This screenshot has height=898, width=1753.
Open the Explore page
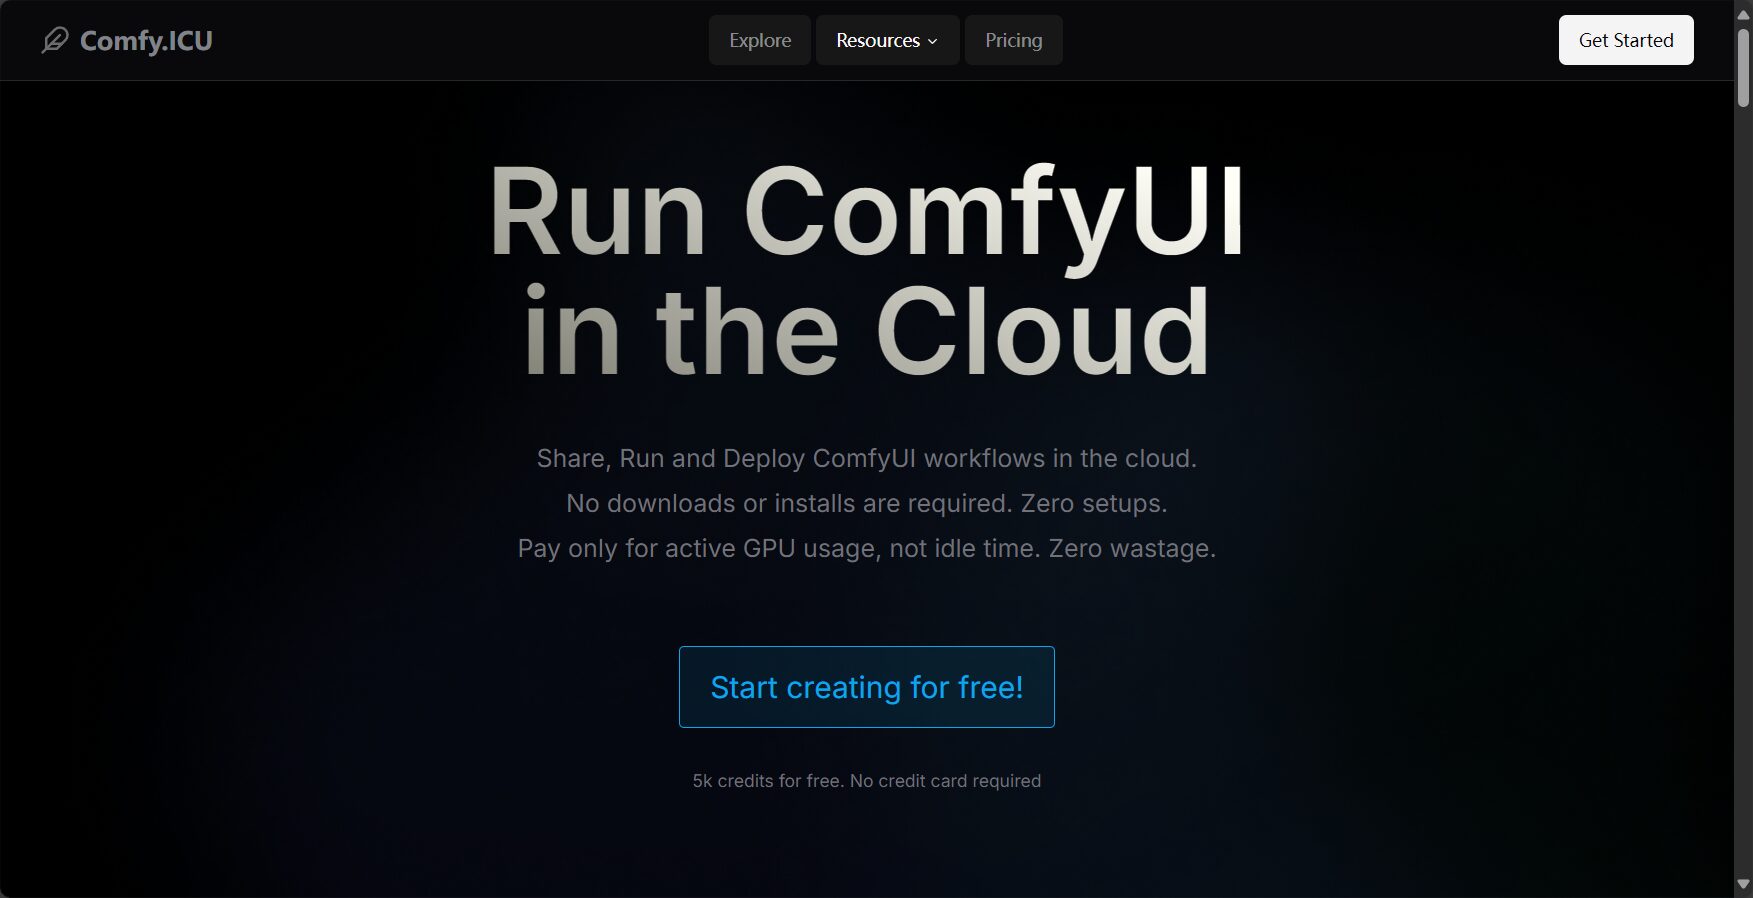(x=760, y=40)
